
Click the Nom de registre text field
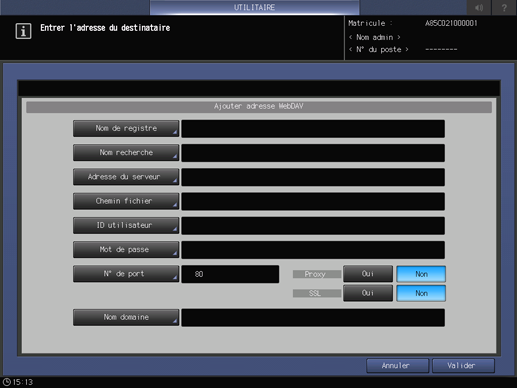[313, 129]
